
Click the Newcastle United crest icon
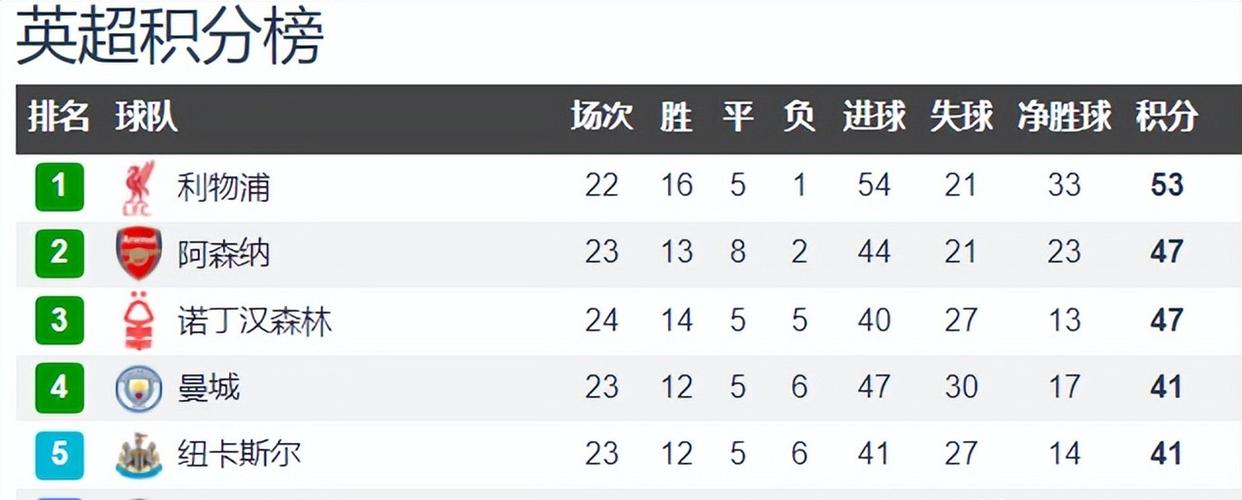[x=138, y=456]
